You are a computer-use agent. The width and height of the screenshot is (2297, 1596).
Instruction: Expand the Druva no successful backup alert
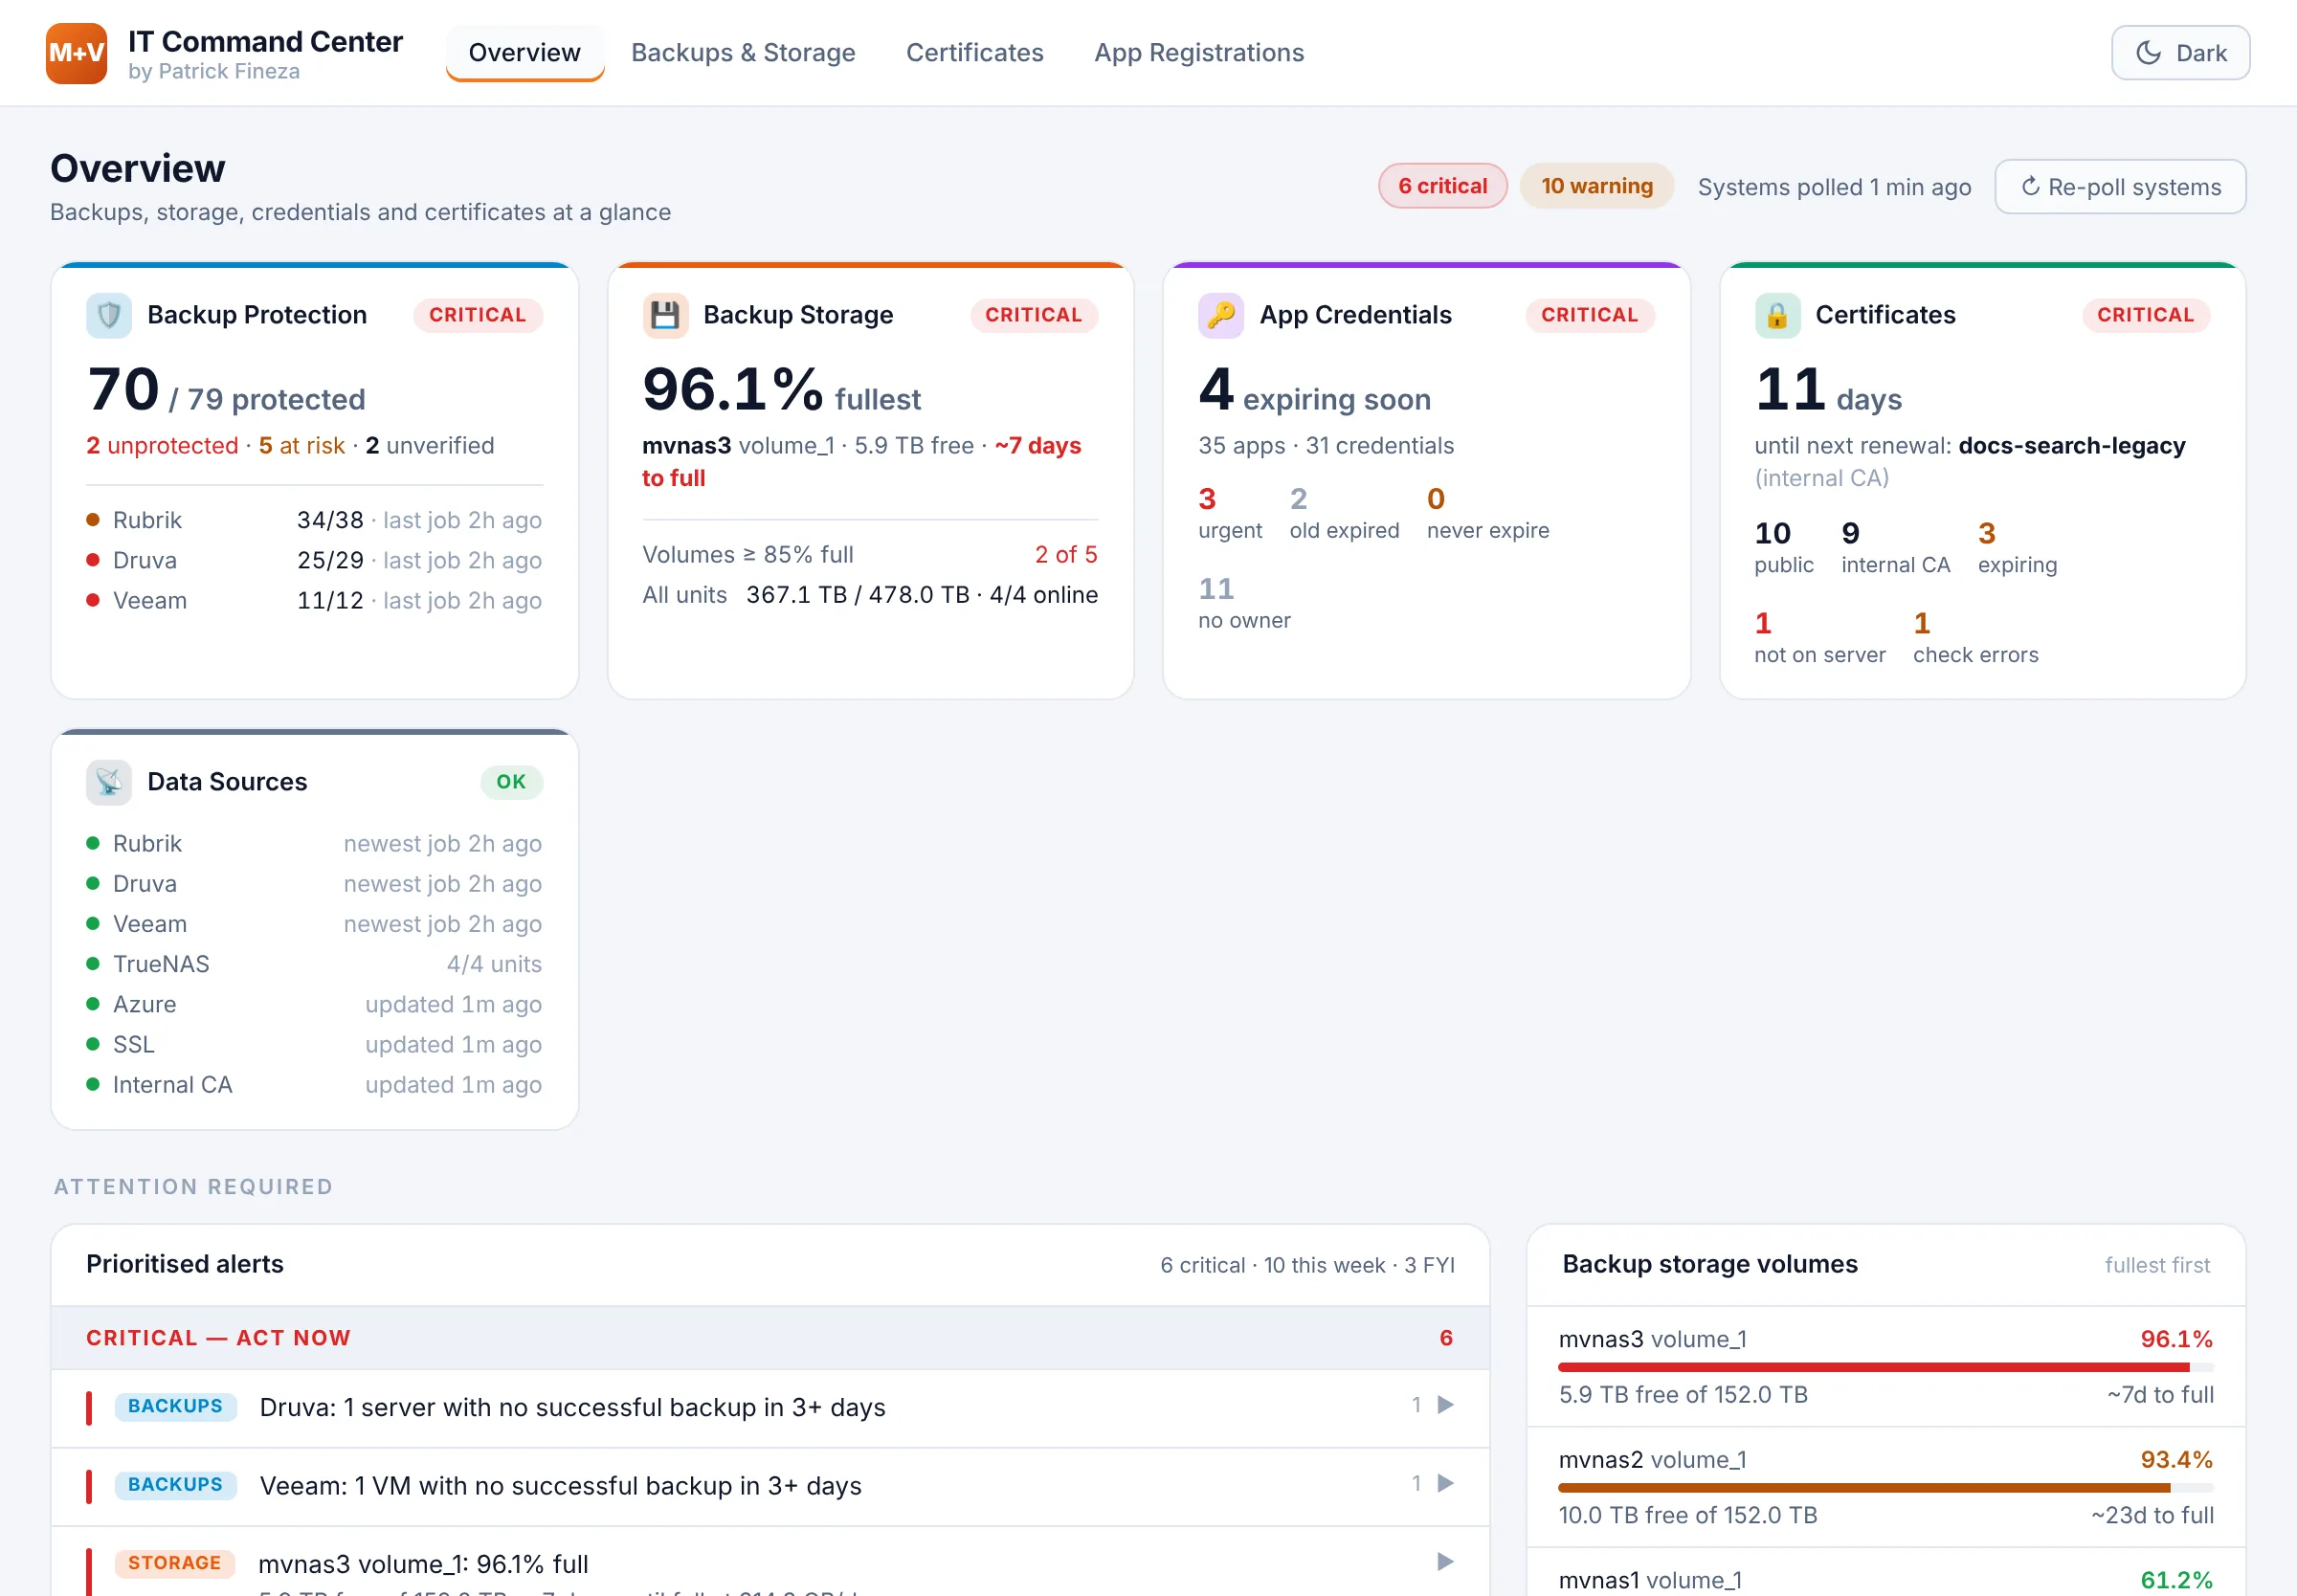point(770,1407)
